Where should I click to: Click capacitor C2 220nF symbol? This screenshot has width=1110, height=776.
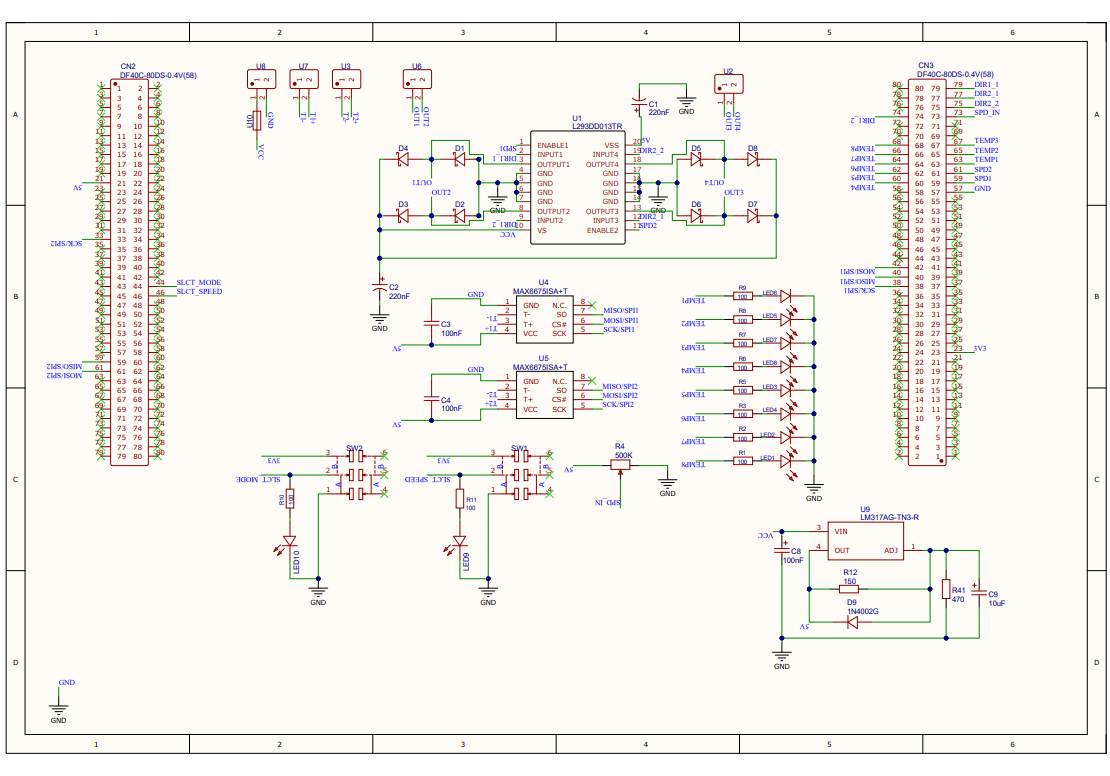click(x=379, y=288)
